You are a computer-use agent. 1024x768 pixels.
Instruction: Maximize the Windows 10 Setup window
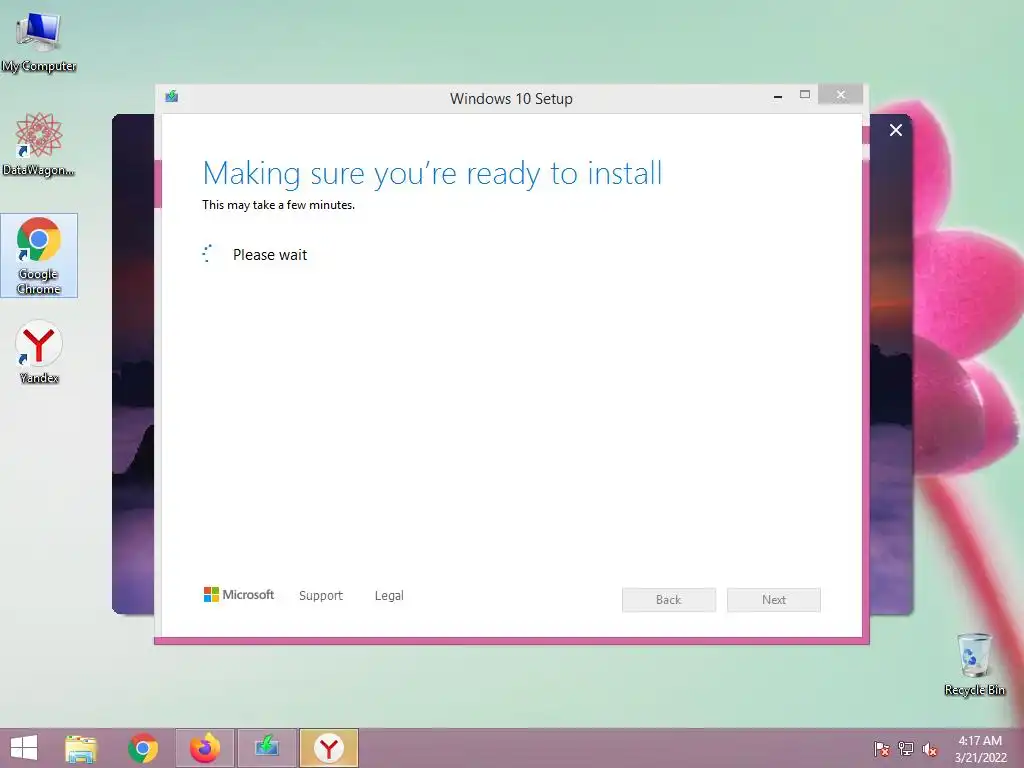point(805,95)
